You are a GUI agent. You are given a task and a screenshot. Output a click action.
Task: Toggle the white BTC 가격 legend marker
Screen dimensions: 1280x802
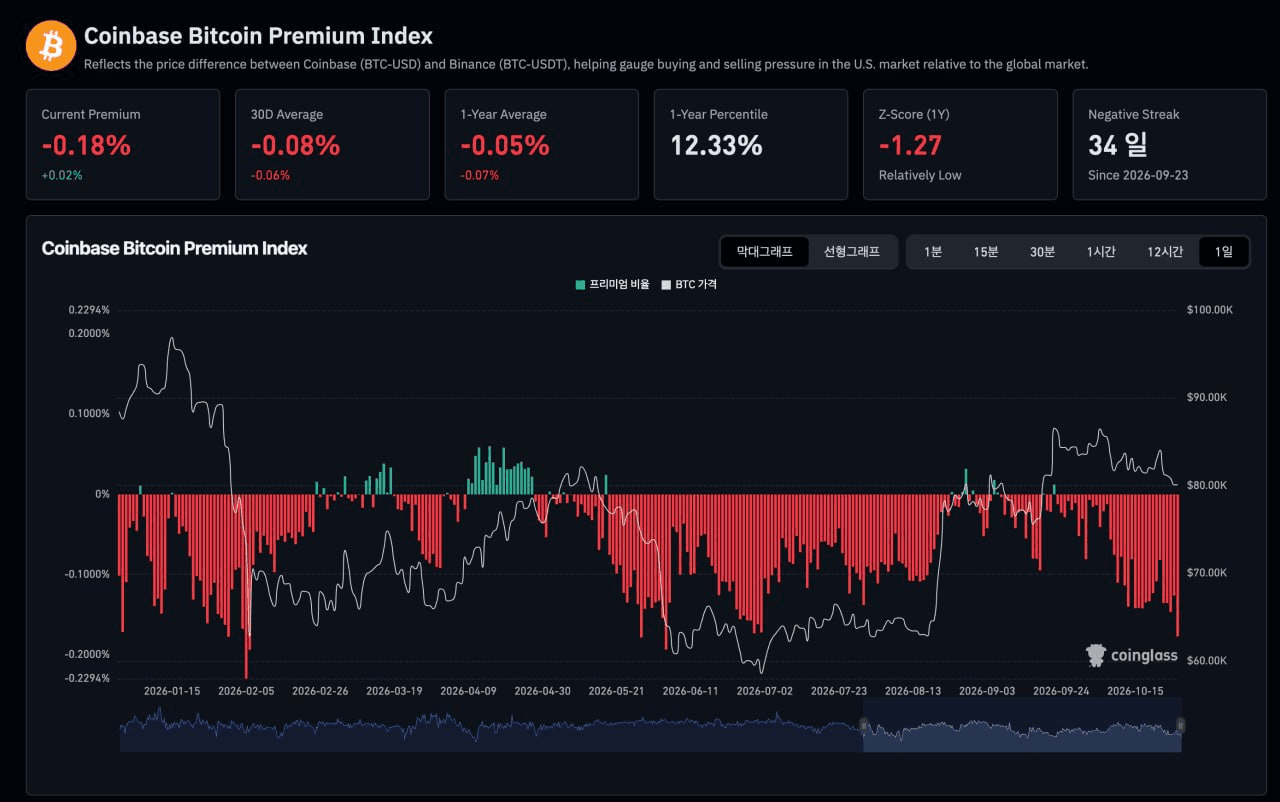click(x=666, y=285)
